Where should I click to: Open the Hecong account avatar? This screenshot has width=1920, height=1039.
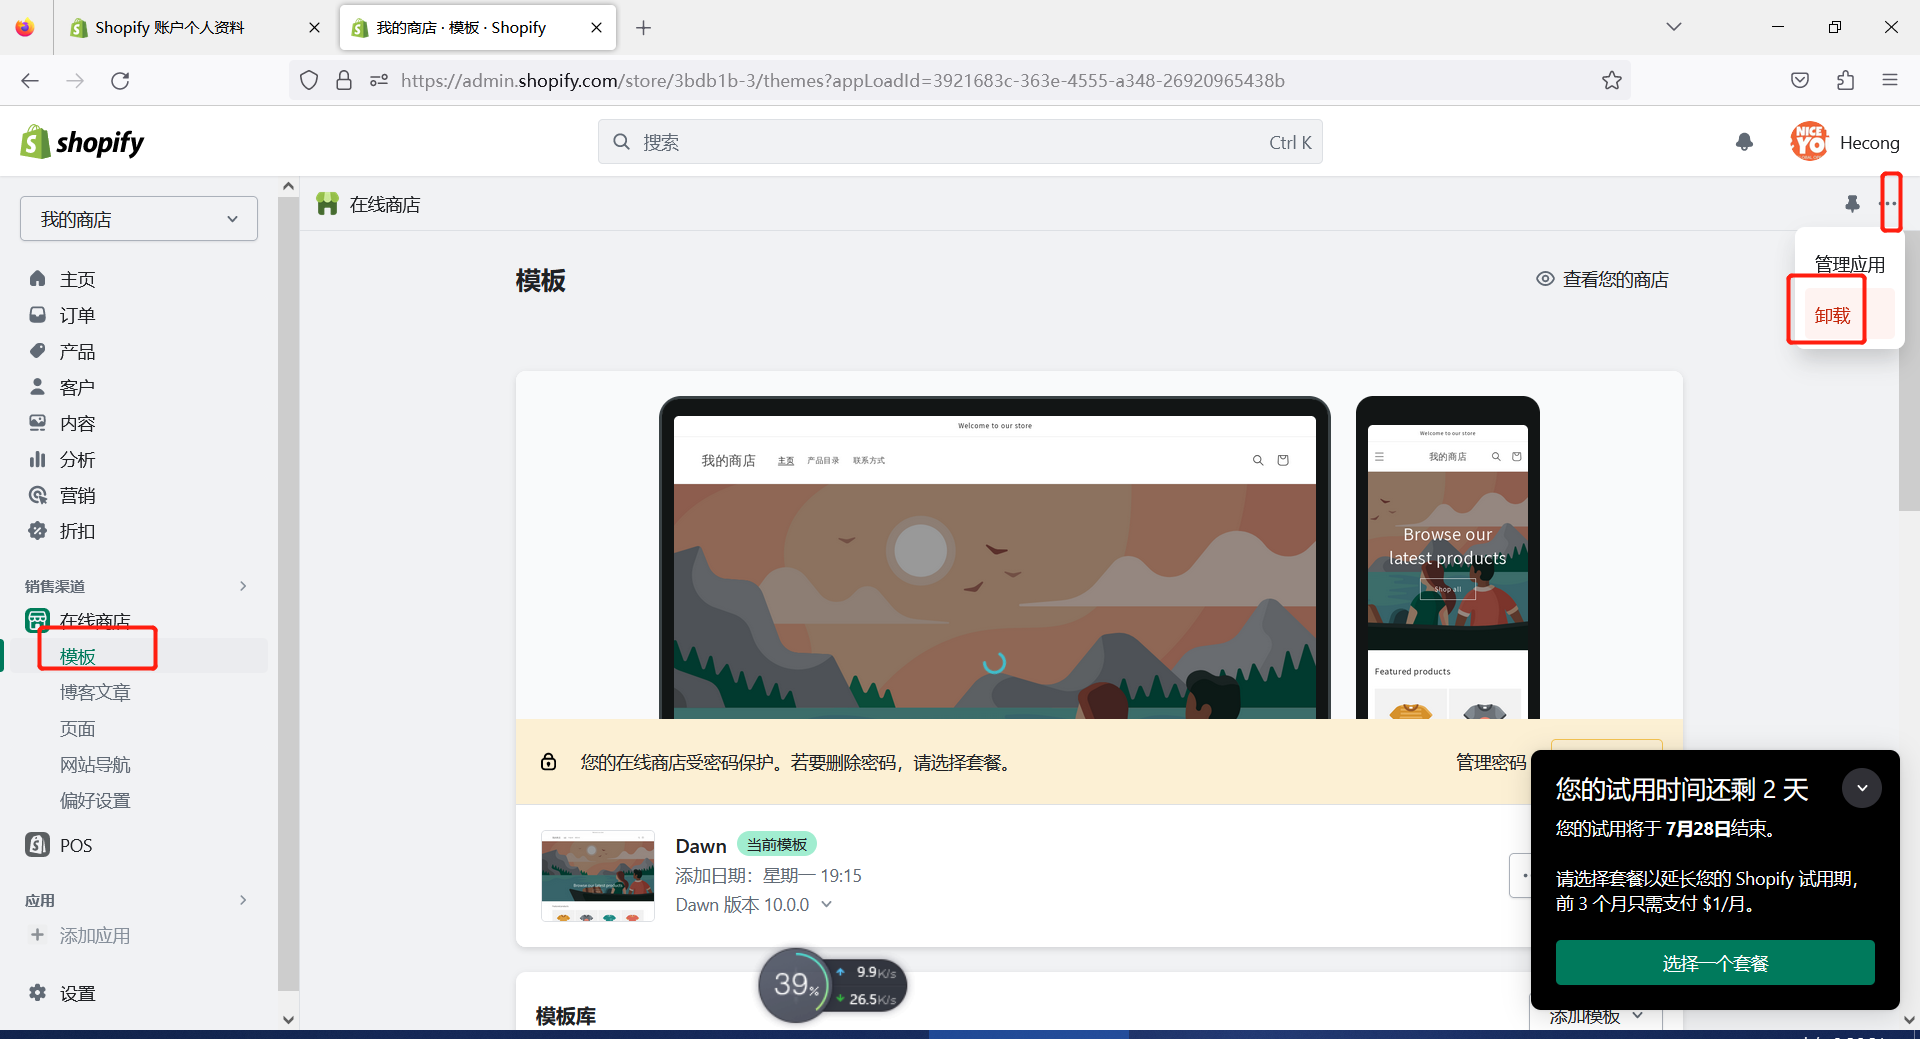(1809, 142)
